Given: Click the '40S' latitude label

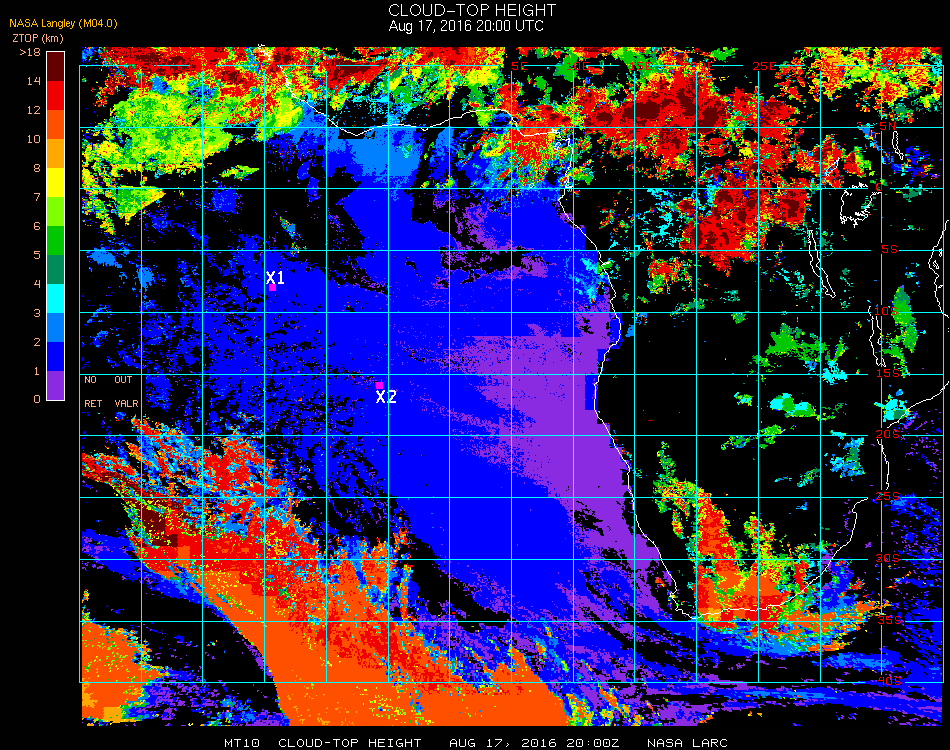Looking at the screenshot, I should point(889,682).
